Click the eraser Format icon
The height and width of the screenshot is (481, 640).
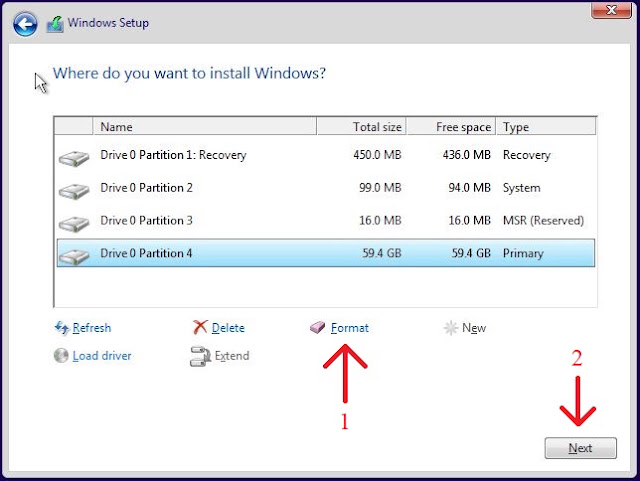pos(317,327)
